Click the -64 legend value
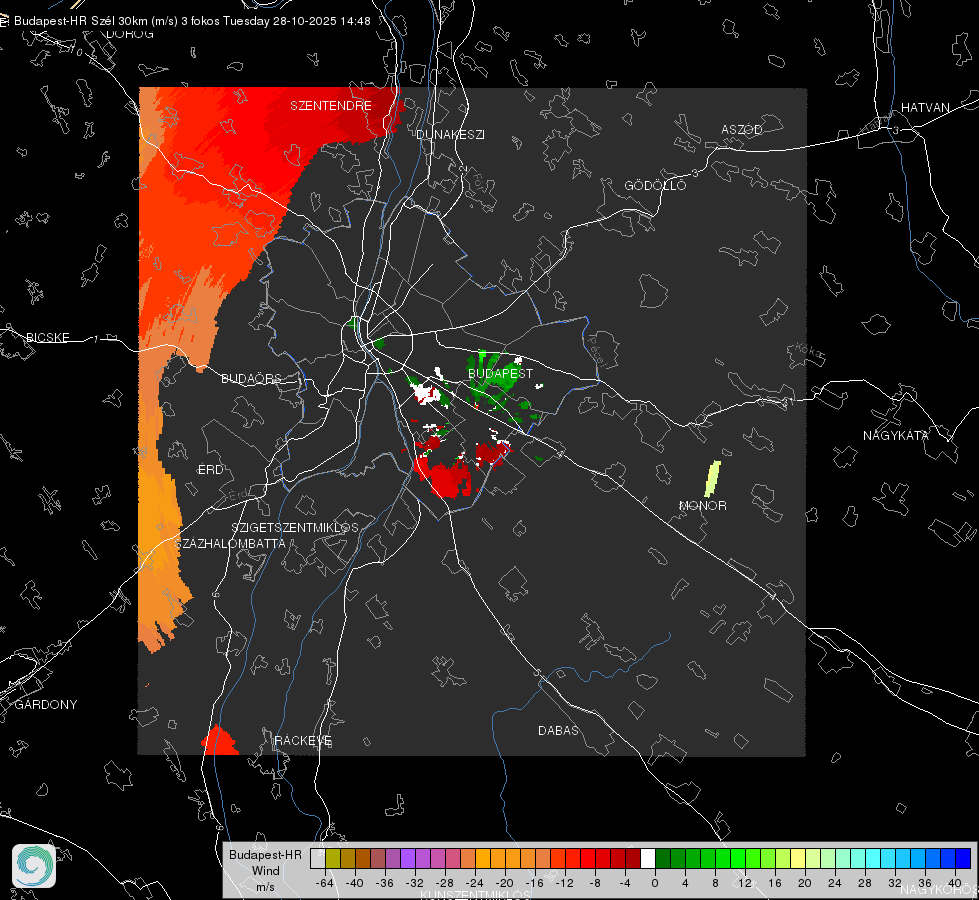This screenshot has height=900, width=979. click(x=325, y=883)
